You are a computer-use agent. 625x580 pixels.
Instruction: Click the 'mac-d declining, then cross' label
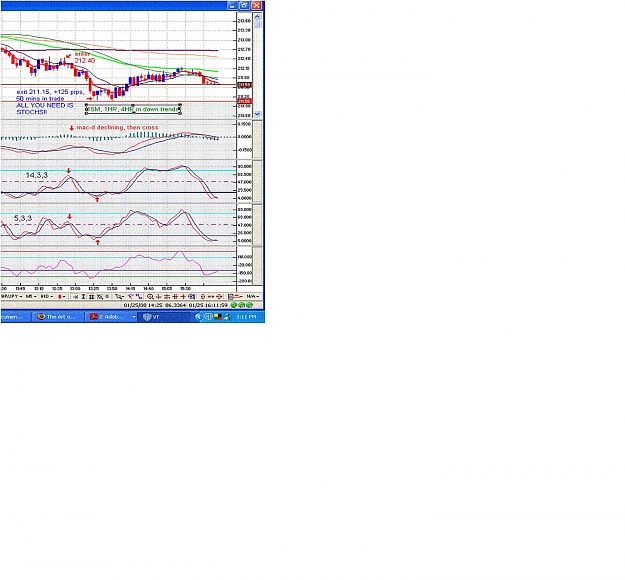pyautogui.click(x=117, y=128)
